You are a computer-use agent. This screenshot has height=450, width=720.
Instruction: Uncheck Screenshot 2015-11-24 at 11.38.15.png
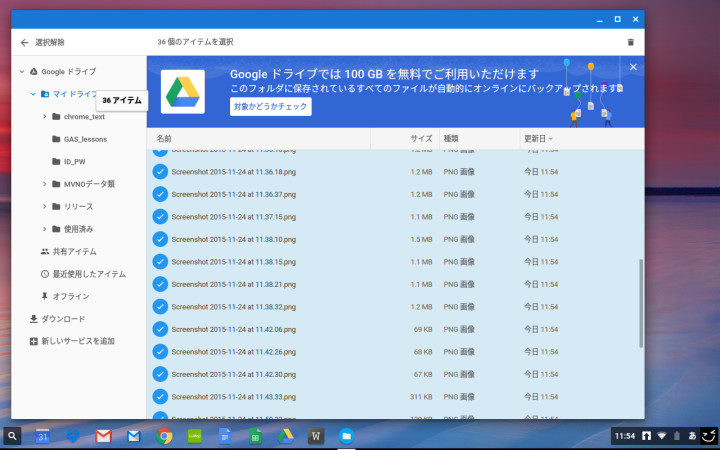pyautogui.click(x=160, y=262)
